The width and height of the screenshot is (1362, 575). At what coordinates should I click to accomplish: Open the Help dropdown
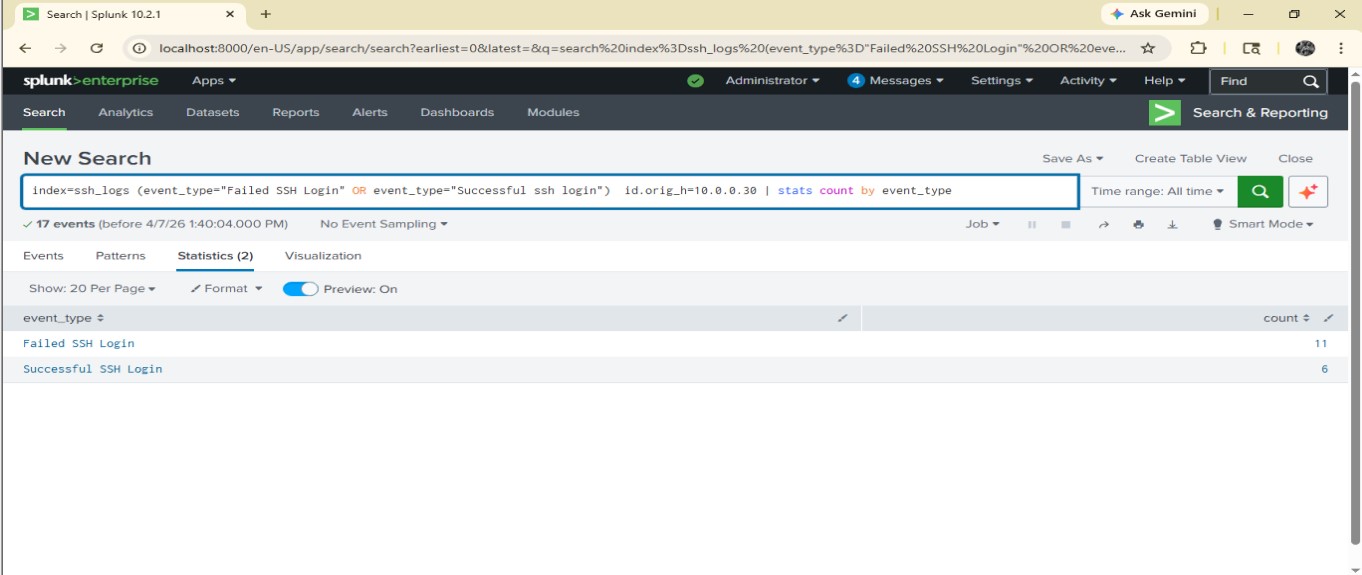point(1165,81)
